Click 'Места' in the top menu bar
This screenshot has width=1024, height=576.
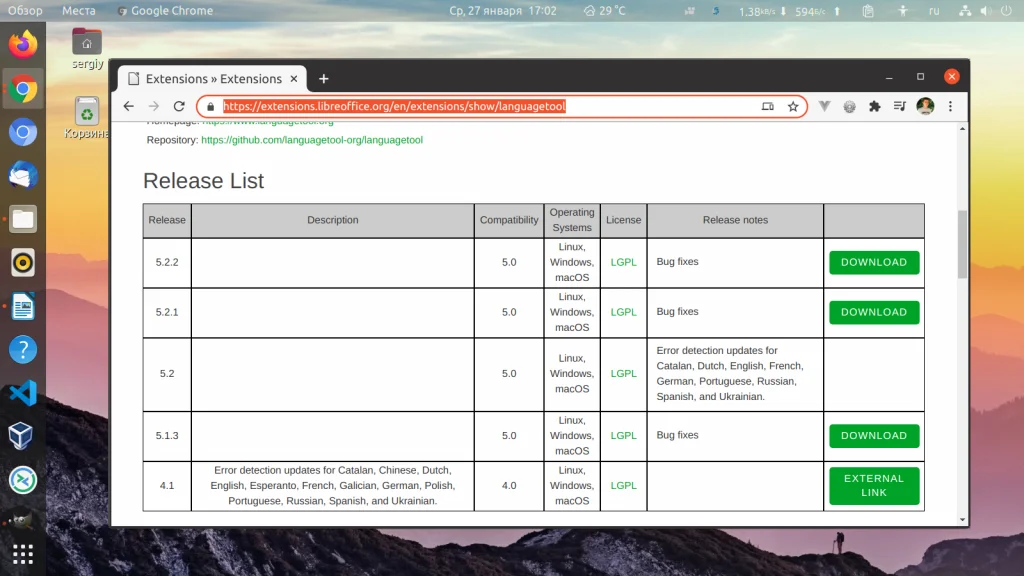pos(79,11)
